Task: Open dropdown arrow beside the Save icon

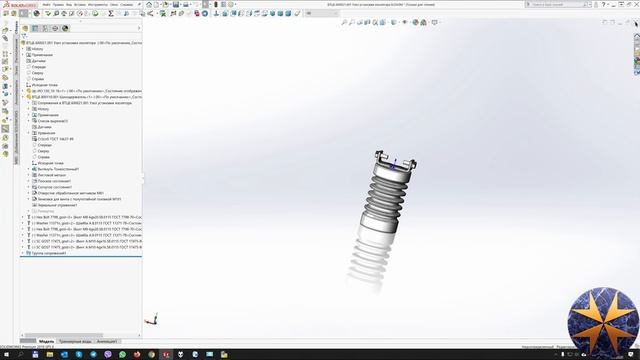Action: (x=181, y=4)
